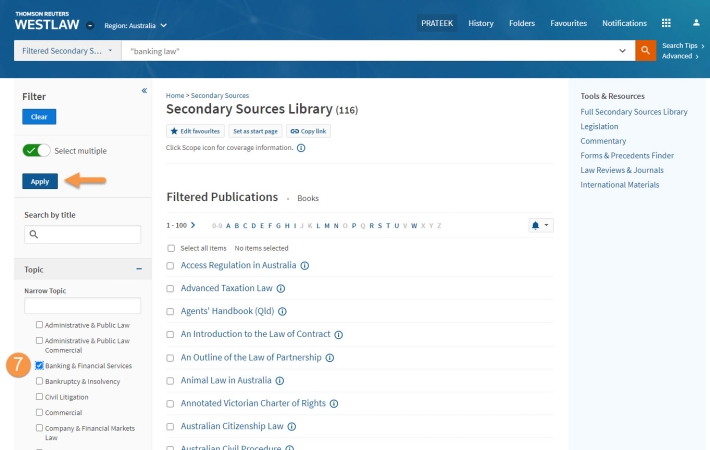Image resolution: width=710 pixels, height=450 pixels.
Task: Check Bankruptcy & Insolvency topic
Action: tap(39, 381)
